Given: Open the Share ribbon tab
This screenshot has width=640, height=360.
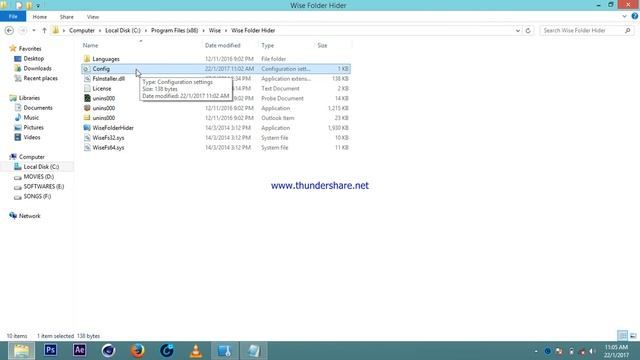Looking at the screenshot, I should click(x=67, y=17).
